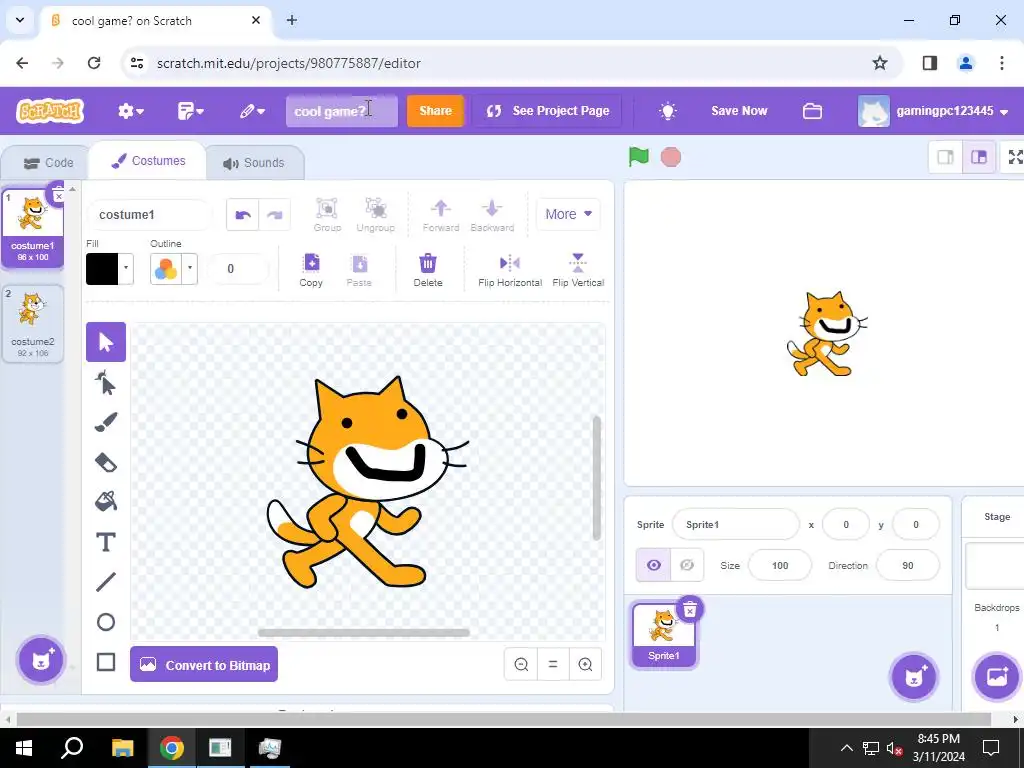1024x768 pixels.
Task: Select the arrow Select tool
Action: pos(106,342)
